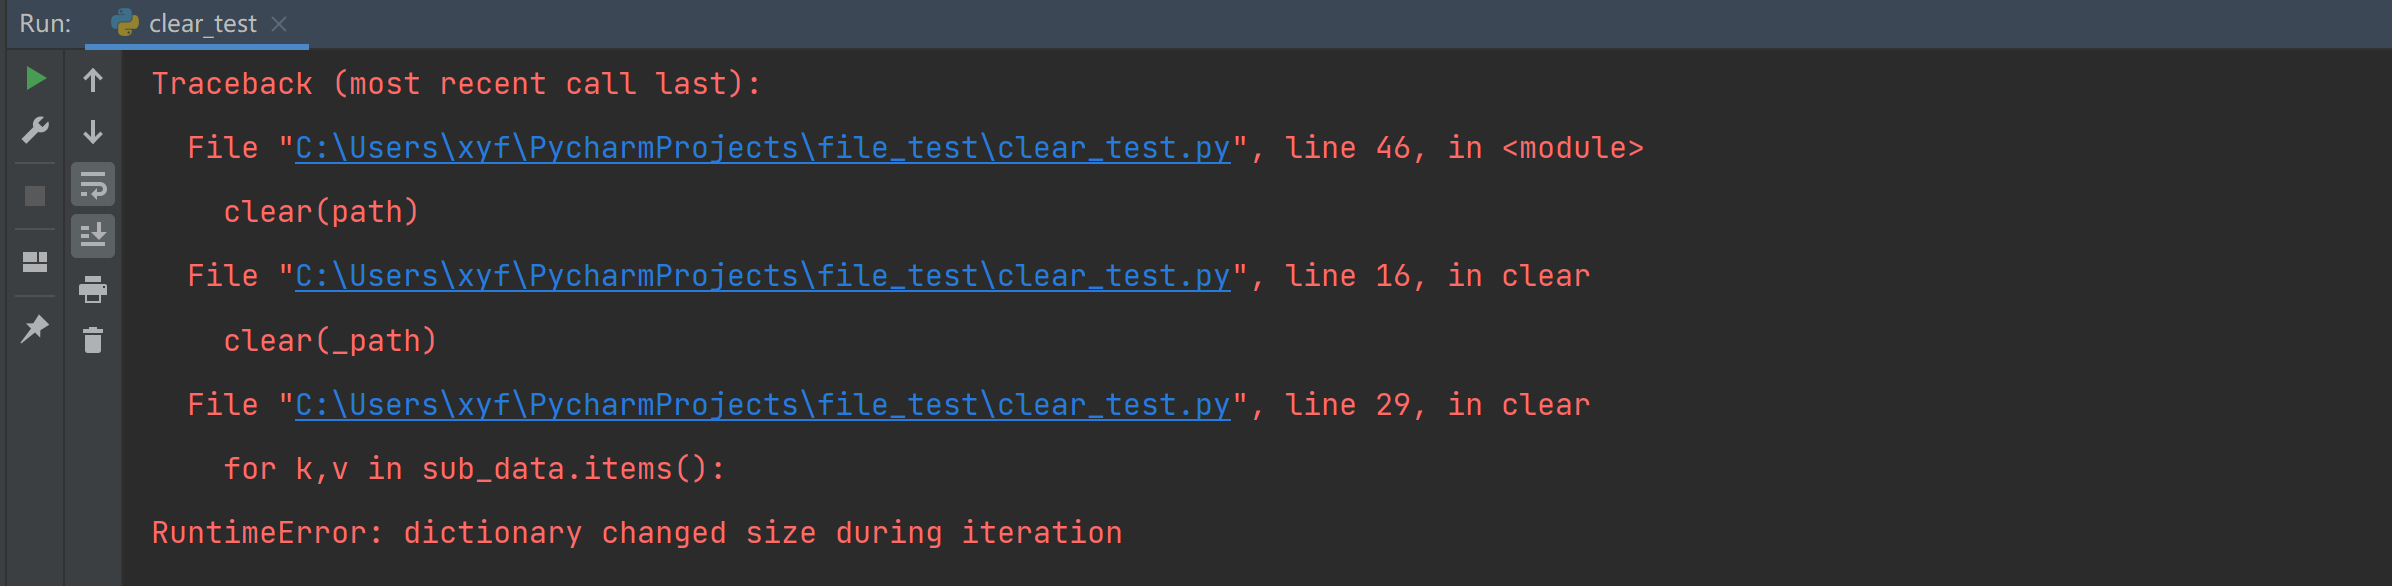
Task: Click the Down the Stack Trace arrow
Action: pyautogui.click(x=93, y=132)
